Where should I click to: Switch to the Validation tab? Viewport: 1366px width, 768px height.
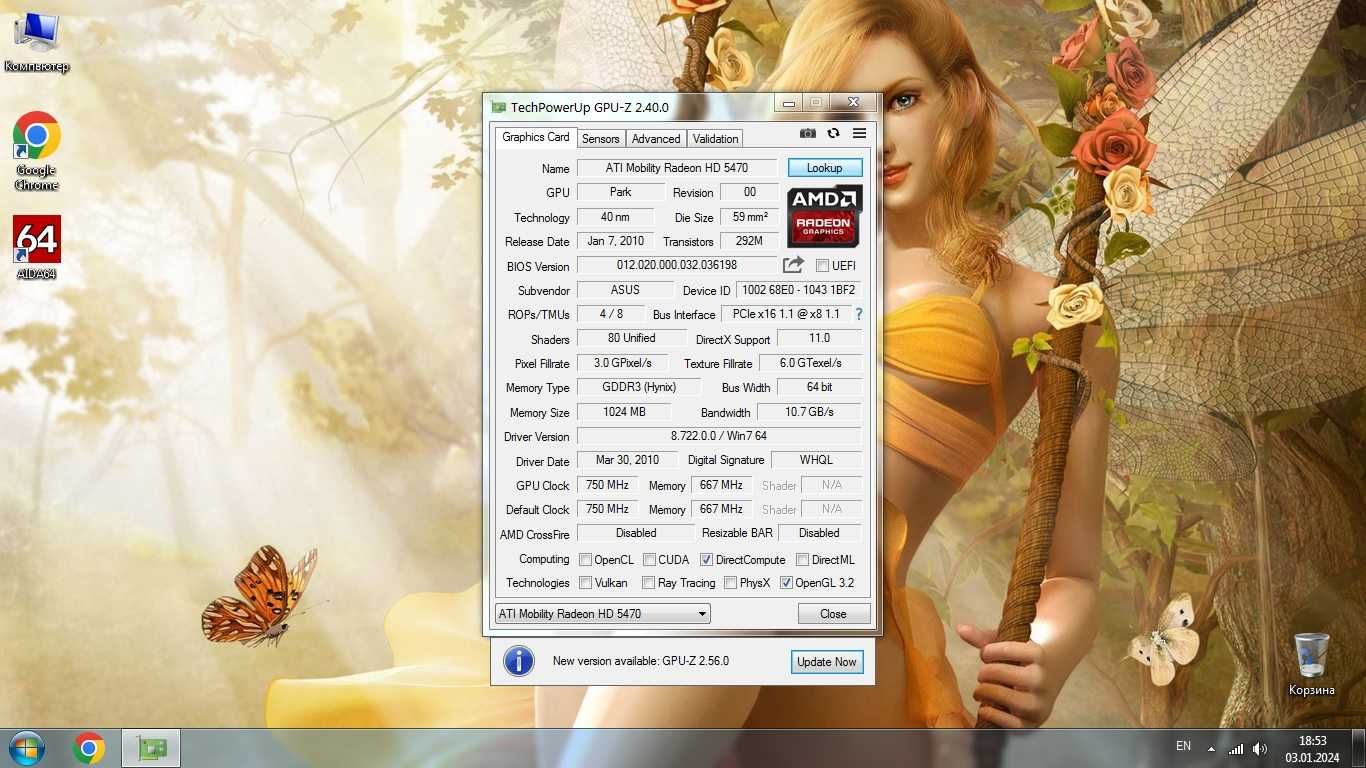[716, 139]
